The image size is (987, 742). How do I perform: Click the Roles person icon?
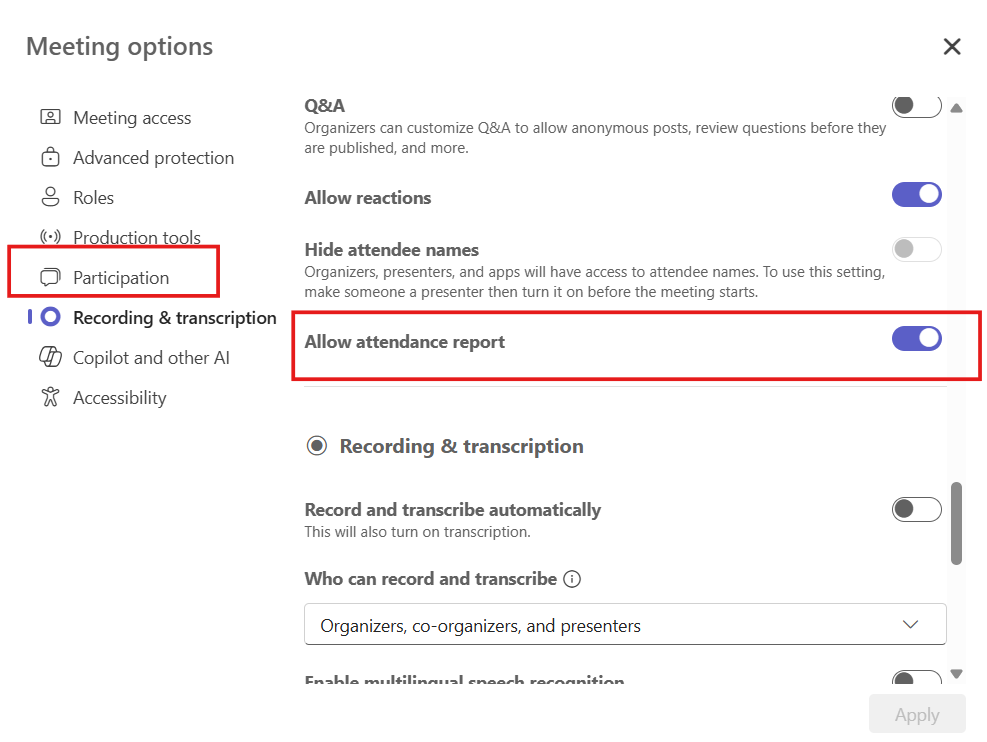tap(50, 197)
